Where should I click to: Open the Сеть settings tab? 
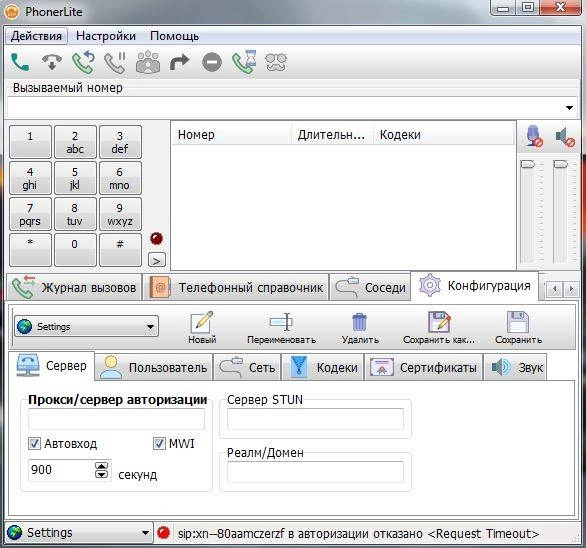tap(247, 367)
